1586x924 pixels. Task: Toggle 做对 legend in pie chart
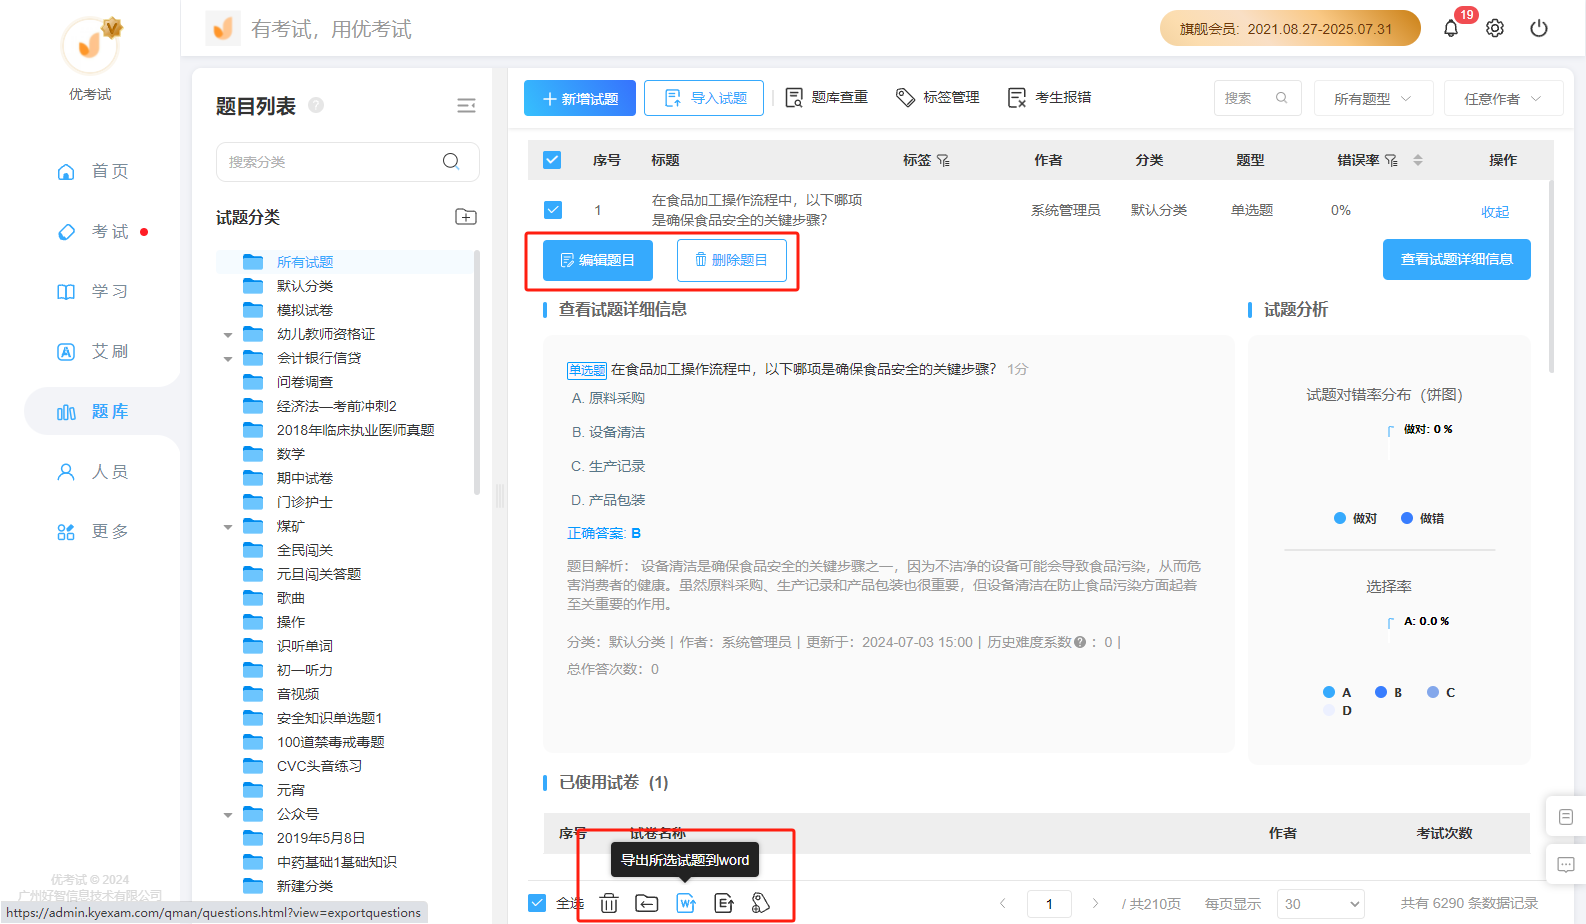[x=1356, y=518]
